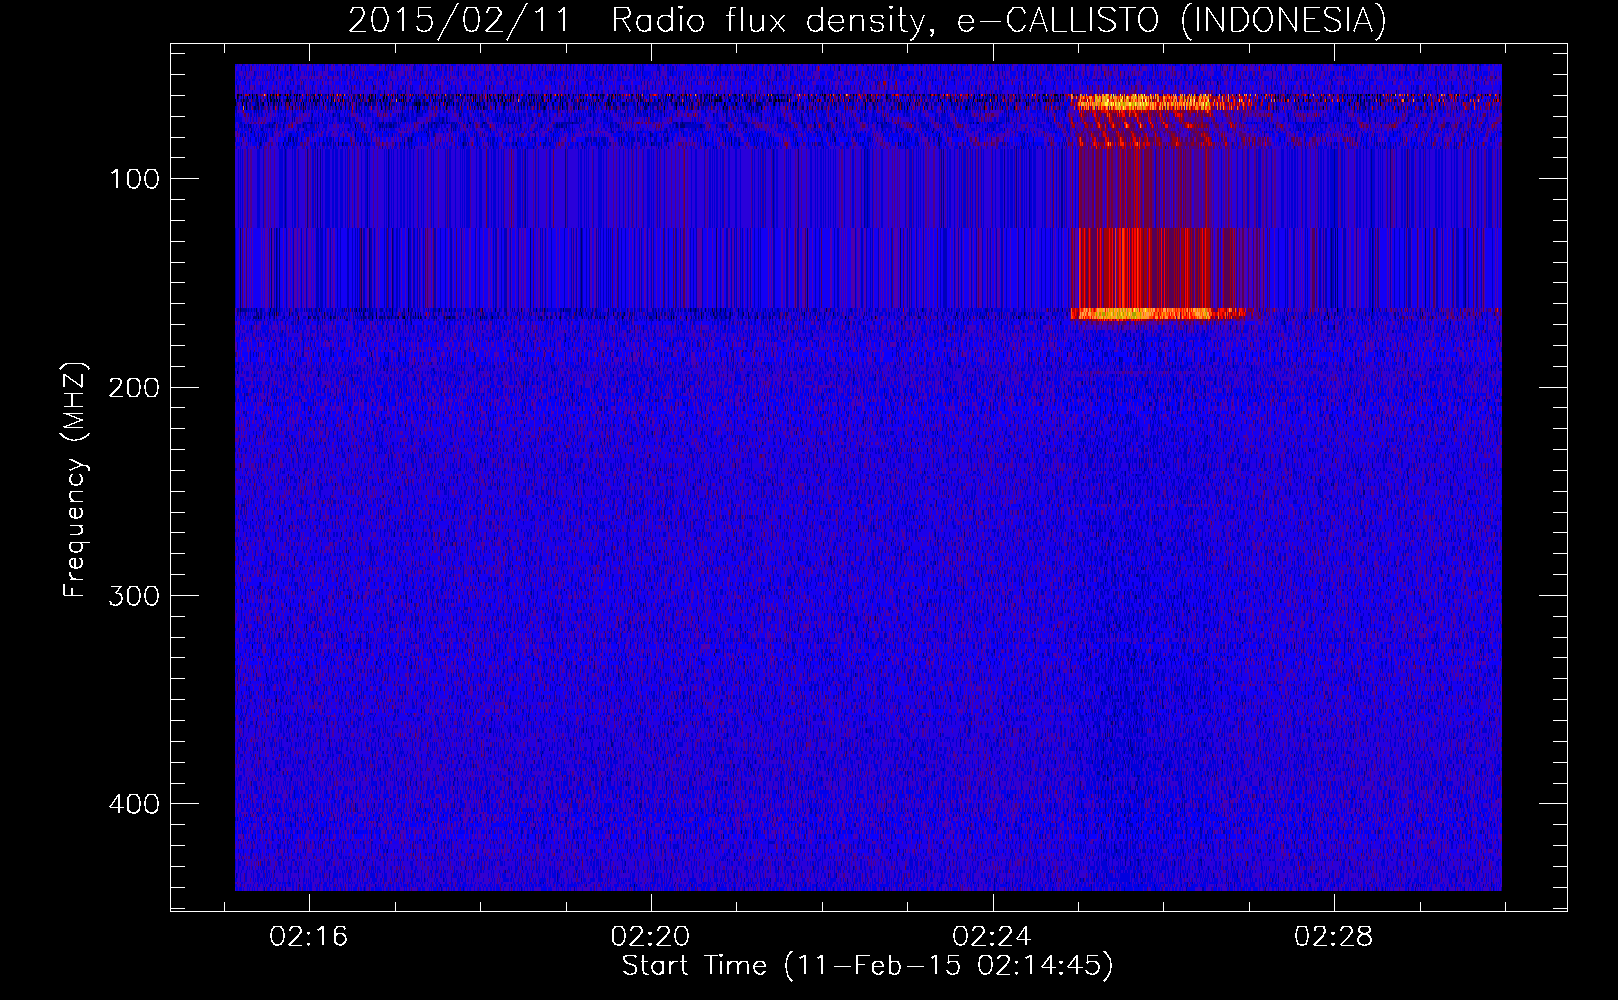
Task: Select the 400 frequency tick label
Action: coord(134,804)
